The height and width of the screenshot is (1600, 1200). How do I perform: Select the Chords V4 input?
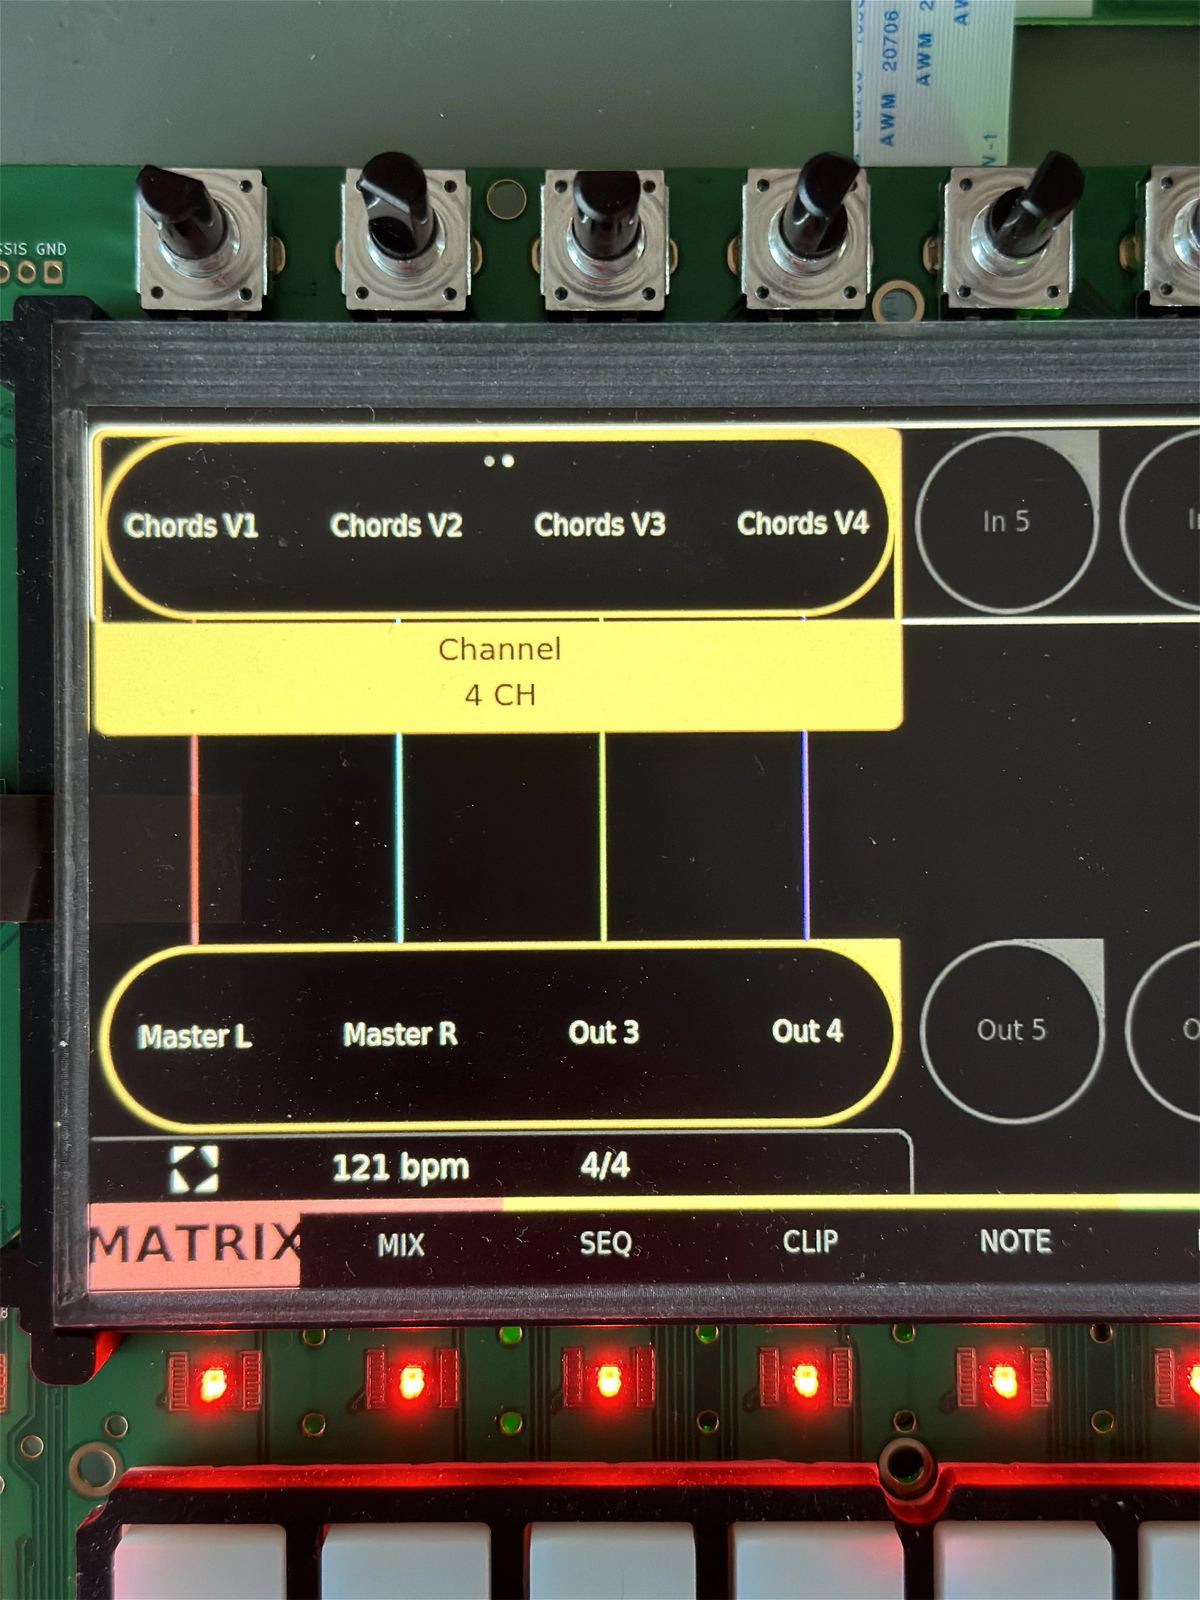click(x=803, y=523)
